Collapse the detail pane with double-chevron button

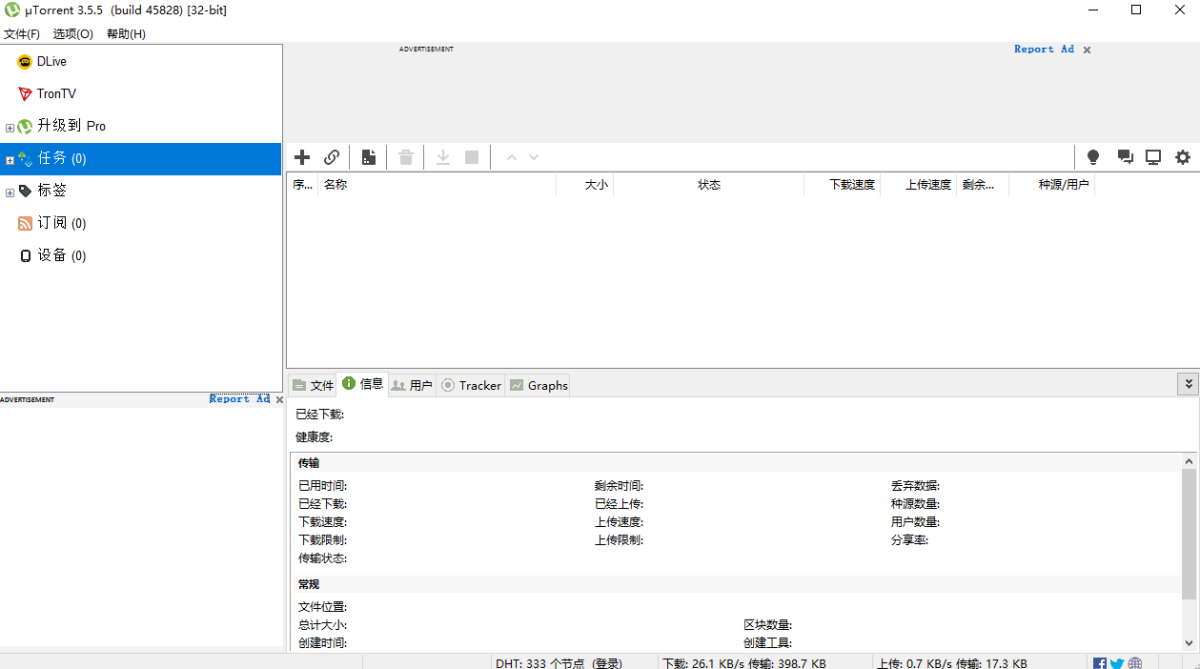(1188, 384)
